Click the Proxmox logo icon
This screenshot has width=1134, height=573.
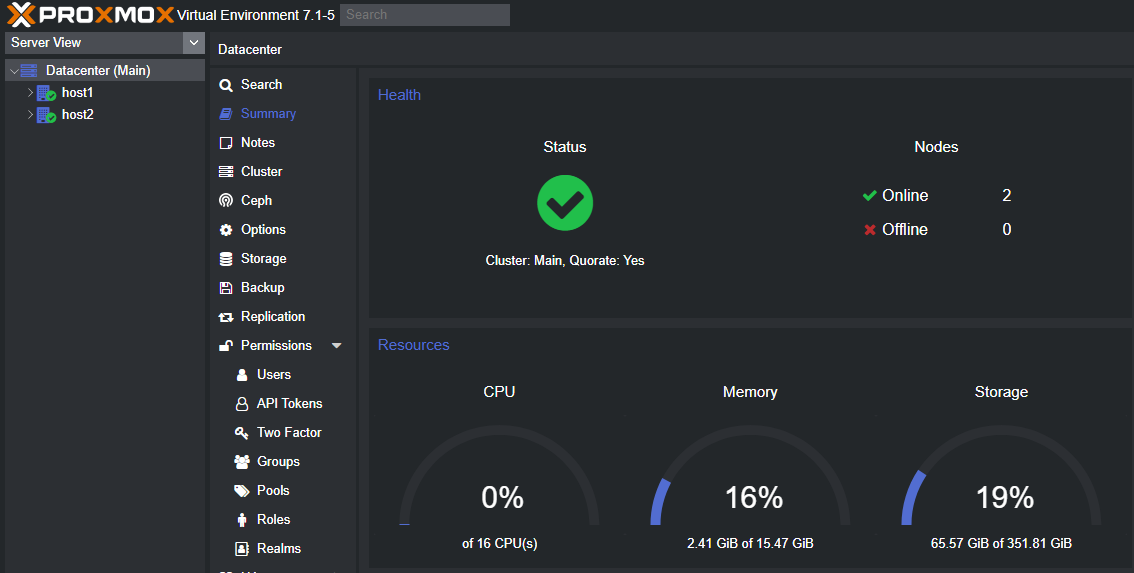pyautogui.click(x=20, y=14)
